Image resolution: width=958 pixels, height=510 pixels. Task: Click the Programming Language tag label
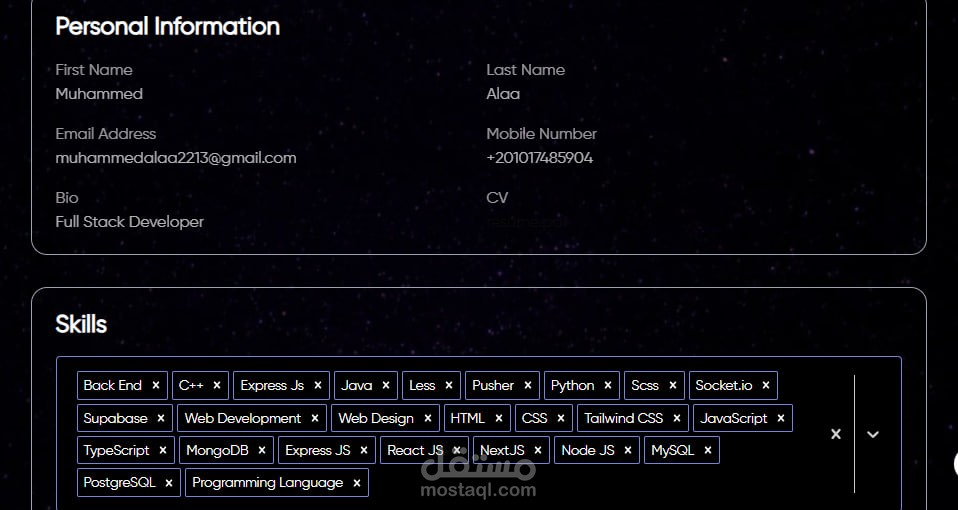268,483
